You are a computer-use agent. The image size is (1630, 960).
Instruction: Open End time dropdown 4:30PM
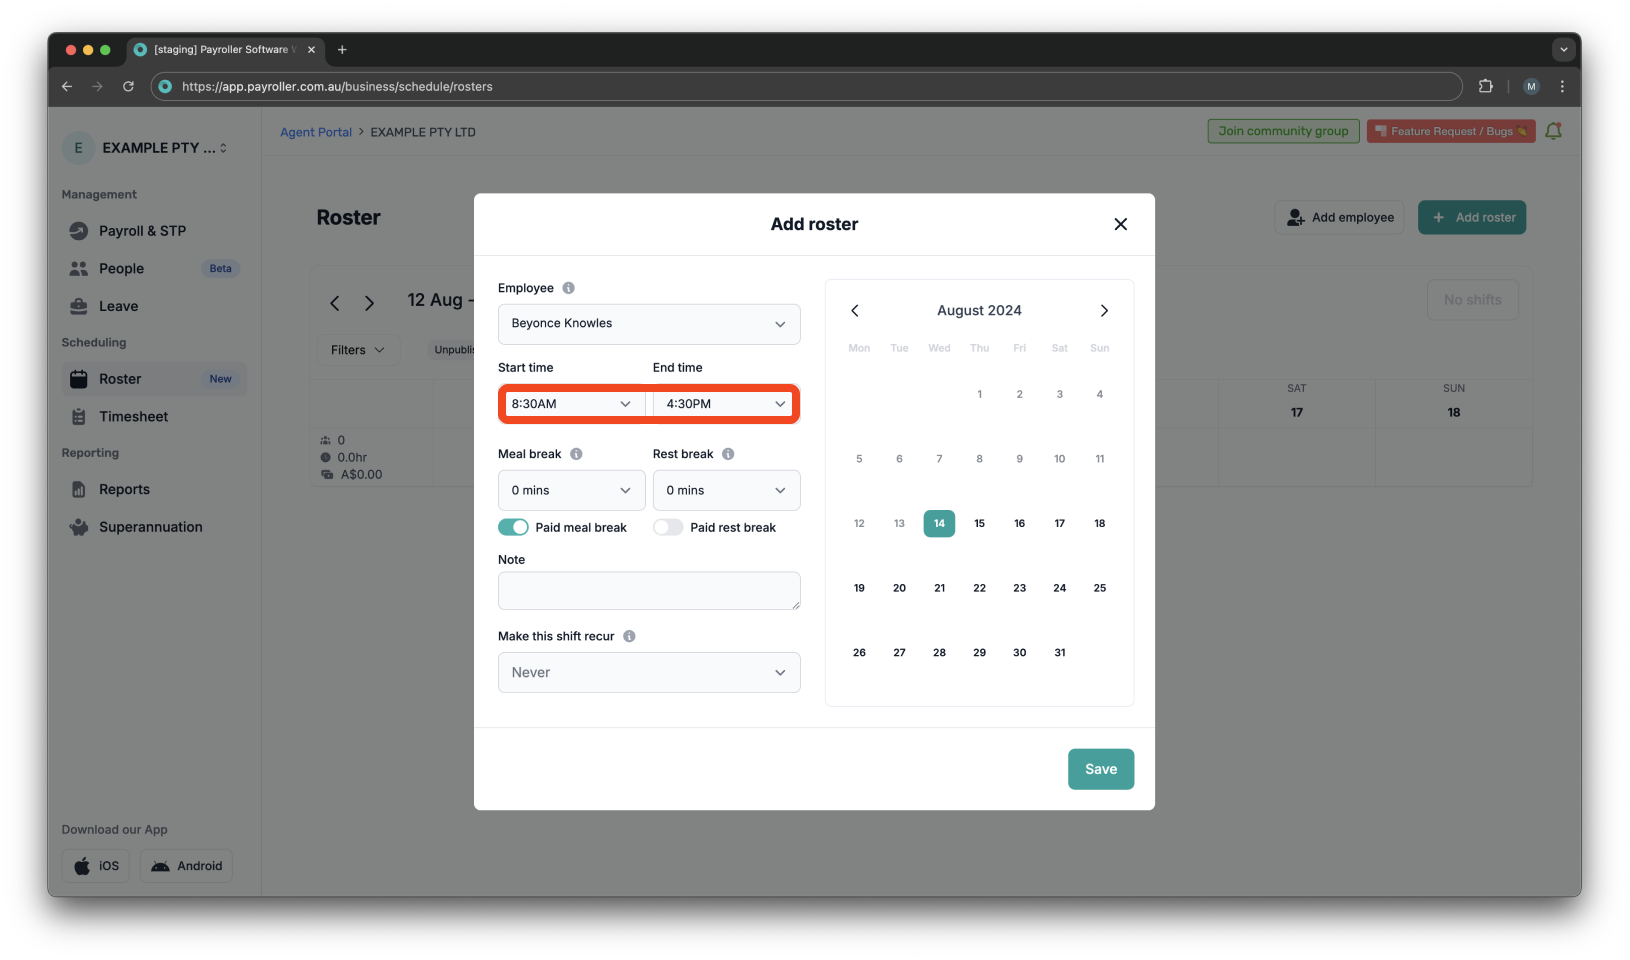[724, 404]
